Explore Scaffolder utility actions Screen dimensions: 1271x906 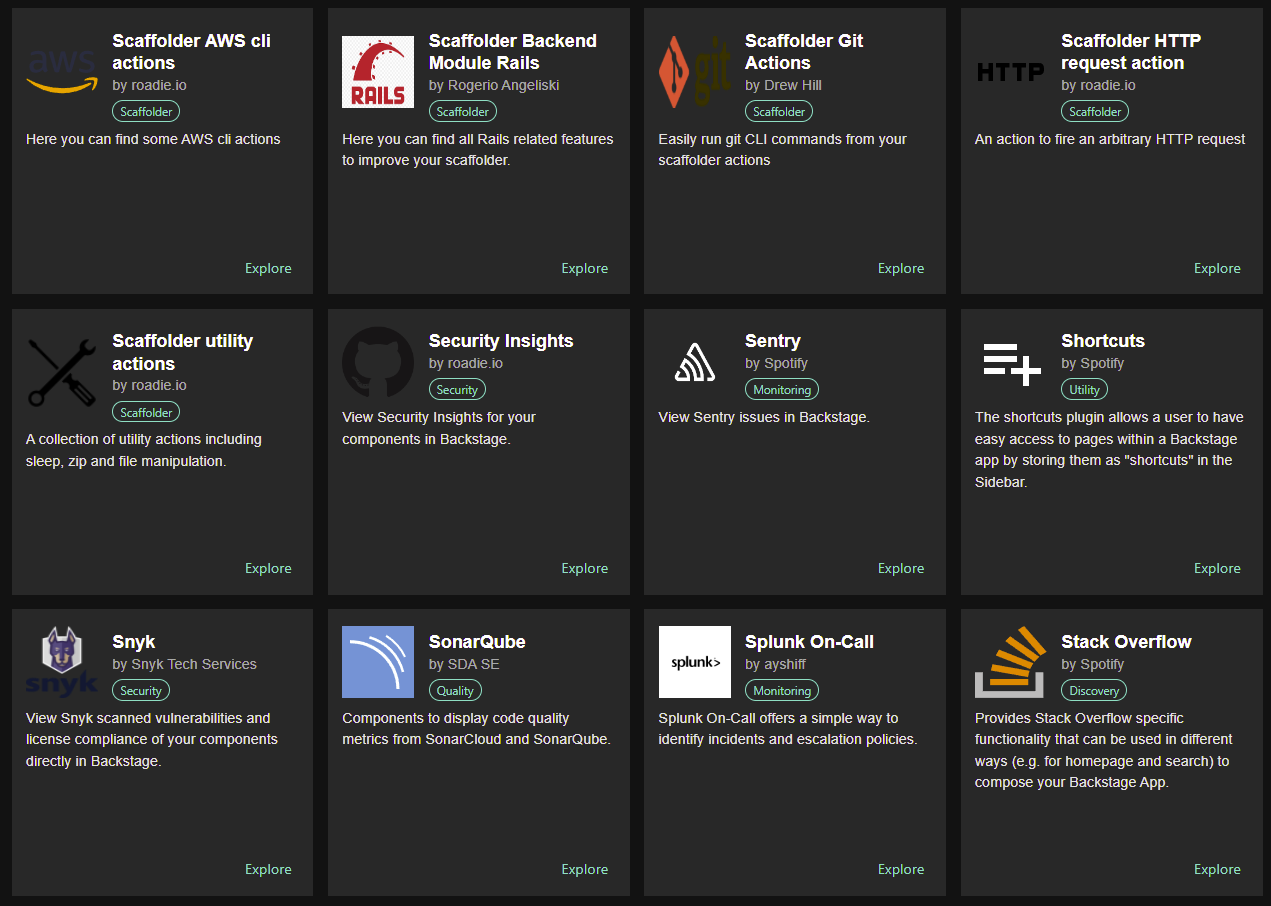268,568
